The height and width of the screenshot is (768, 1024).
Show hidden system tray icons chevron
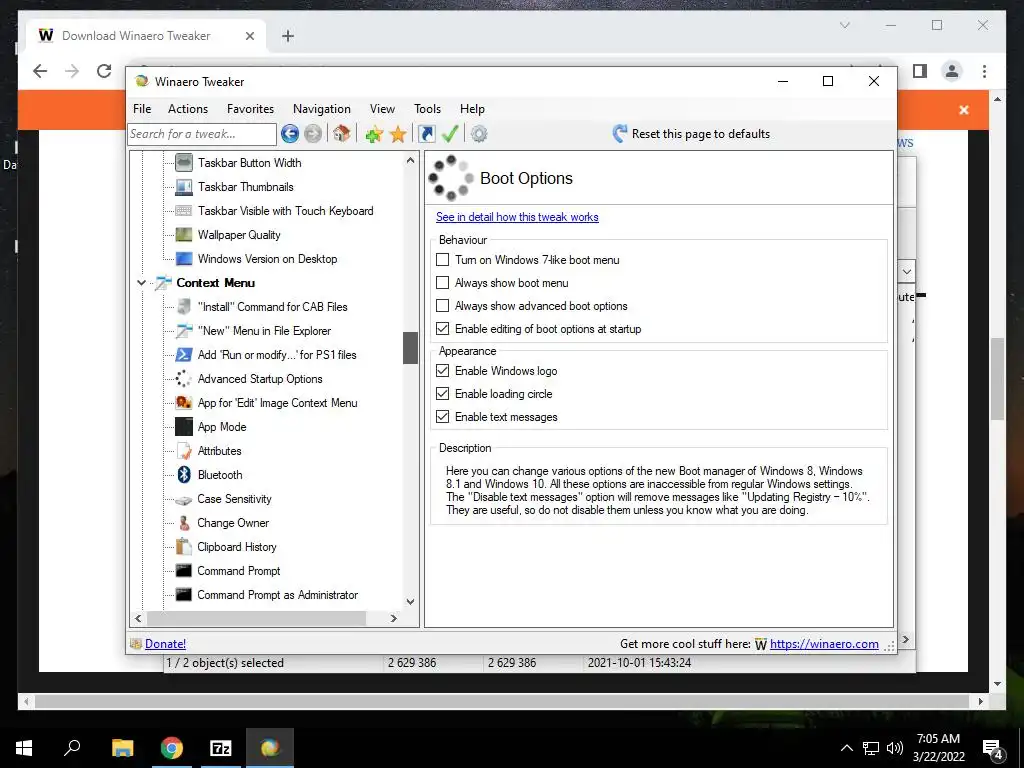pos(846,748)
